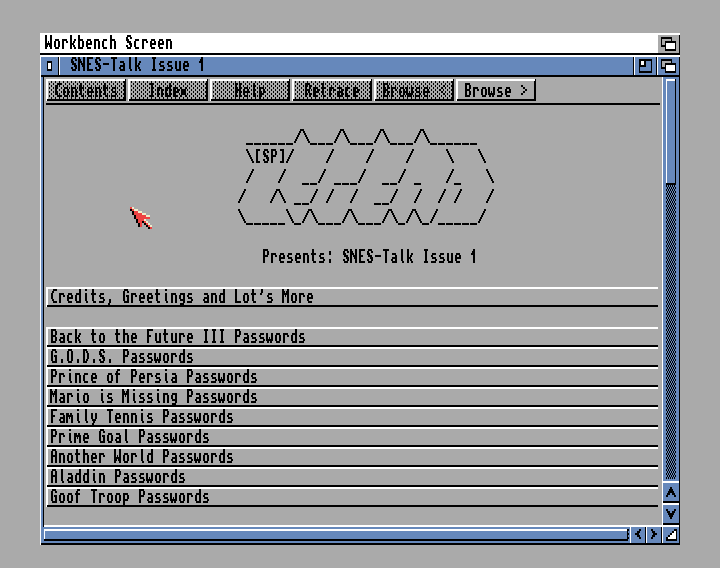
Task: Open Another World Passwords
Action: point(352,457)
